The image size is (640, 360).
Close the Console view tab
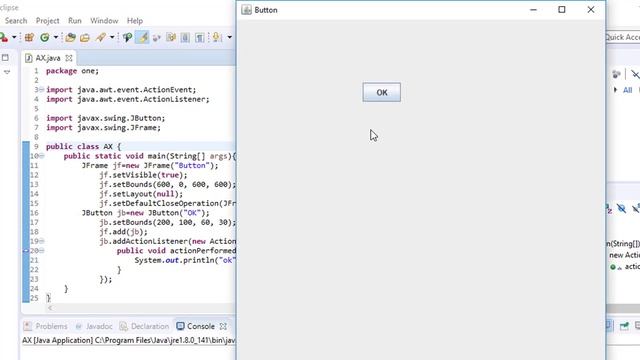(223, 327)
